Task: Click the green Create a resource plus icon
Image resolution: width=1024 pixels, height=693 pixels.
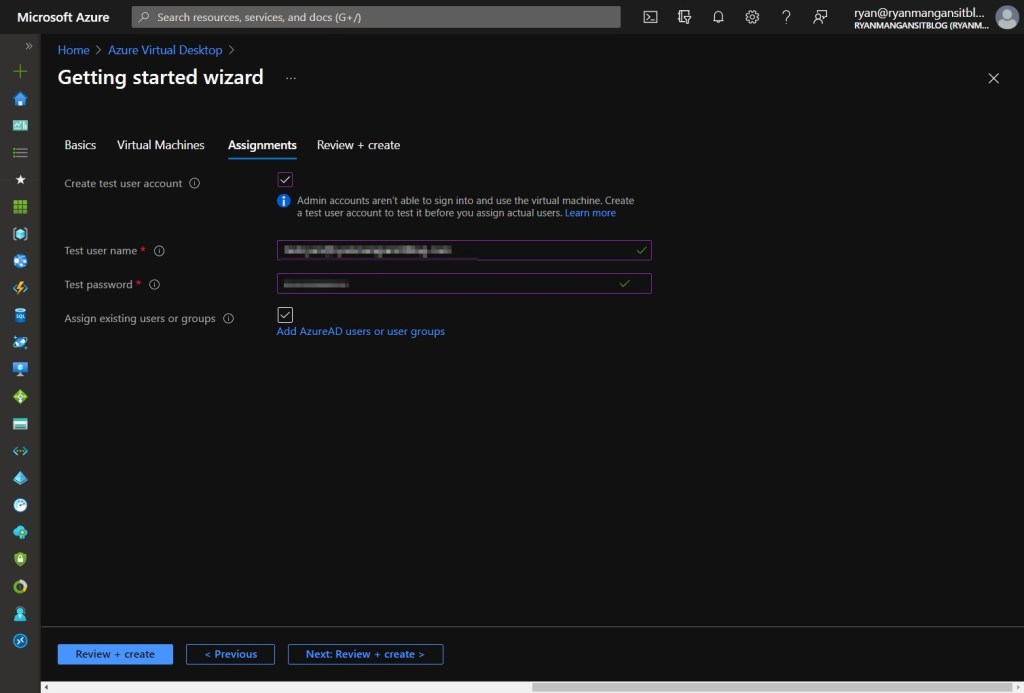Action: pos(20,71)
